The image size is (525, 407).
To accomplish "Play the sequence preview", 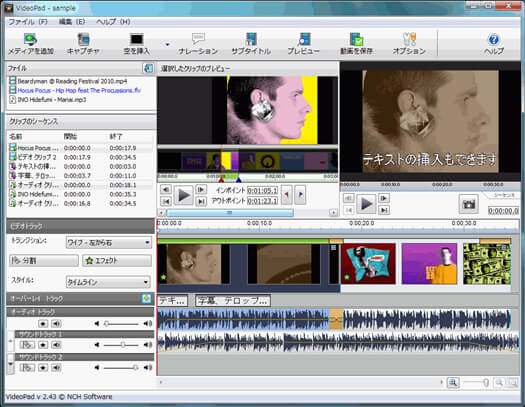I will [366, 204].
